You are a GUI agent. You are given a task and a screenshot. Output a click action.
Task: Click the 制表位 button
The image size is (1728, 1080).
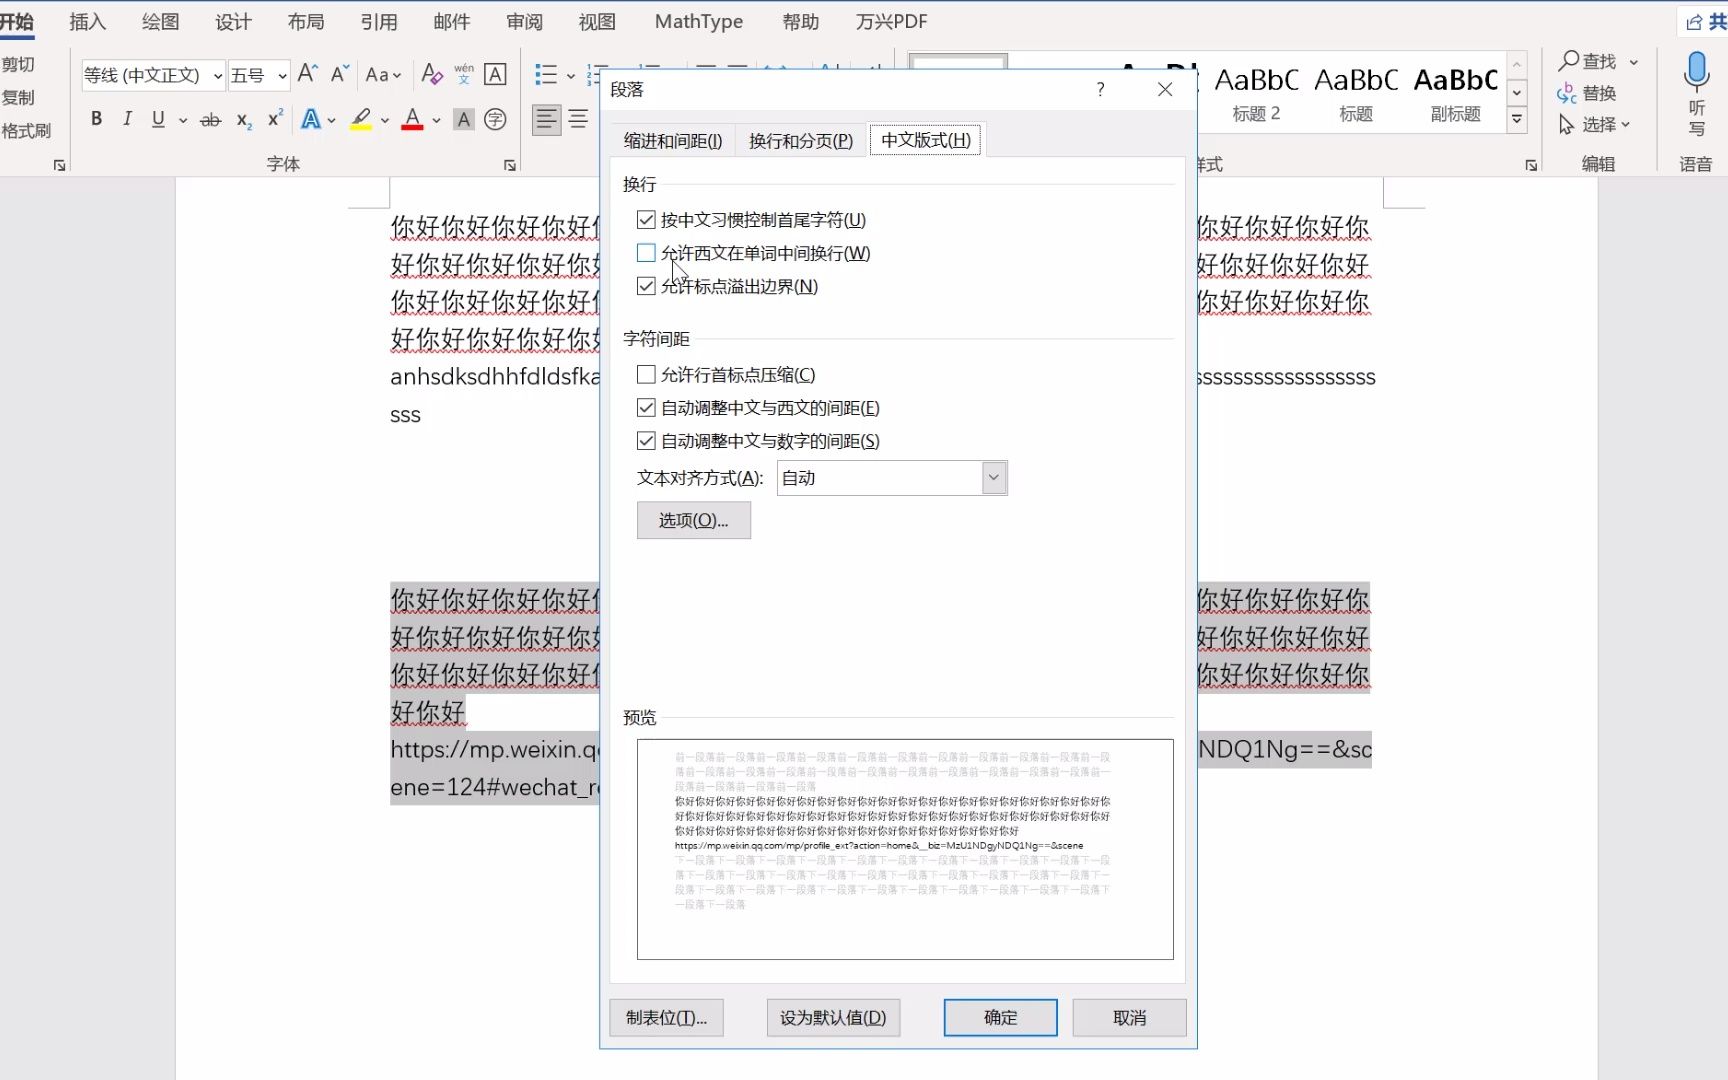667,1017
